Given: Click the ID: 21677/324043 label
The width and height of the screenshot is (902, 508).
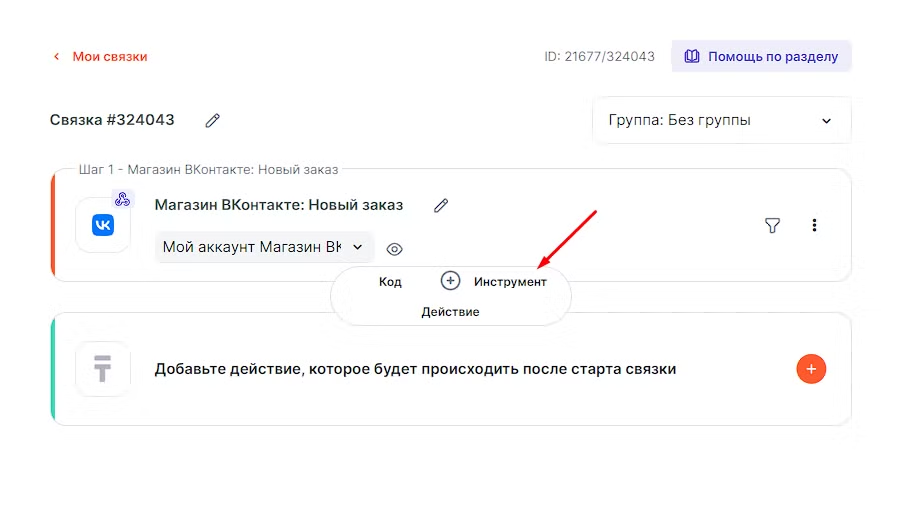Looking at the screenshot, I should click(x=599, y=57).
